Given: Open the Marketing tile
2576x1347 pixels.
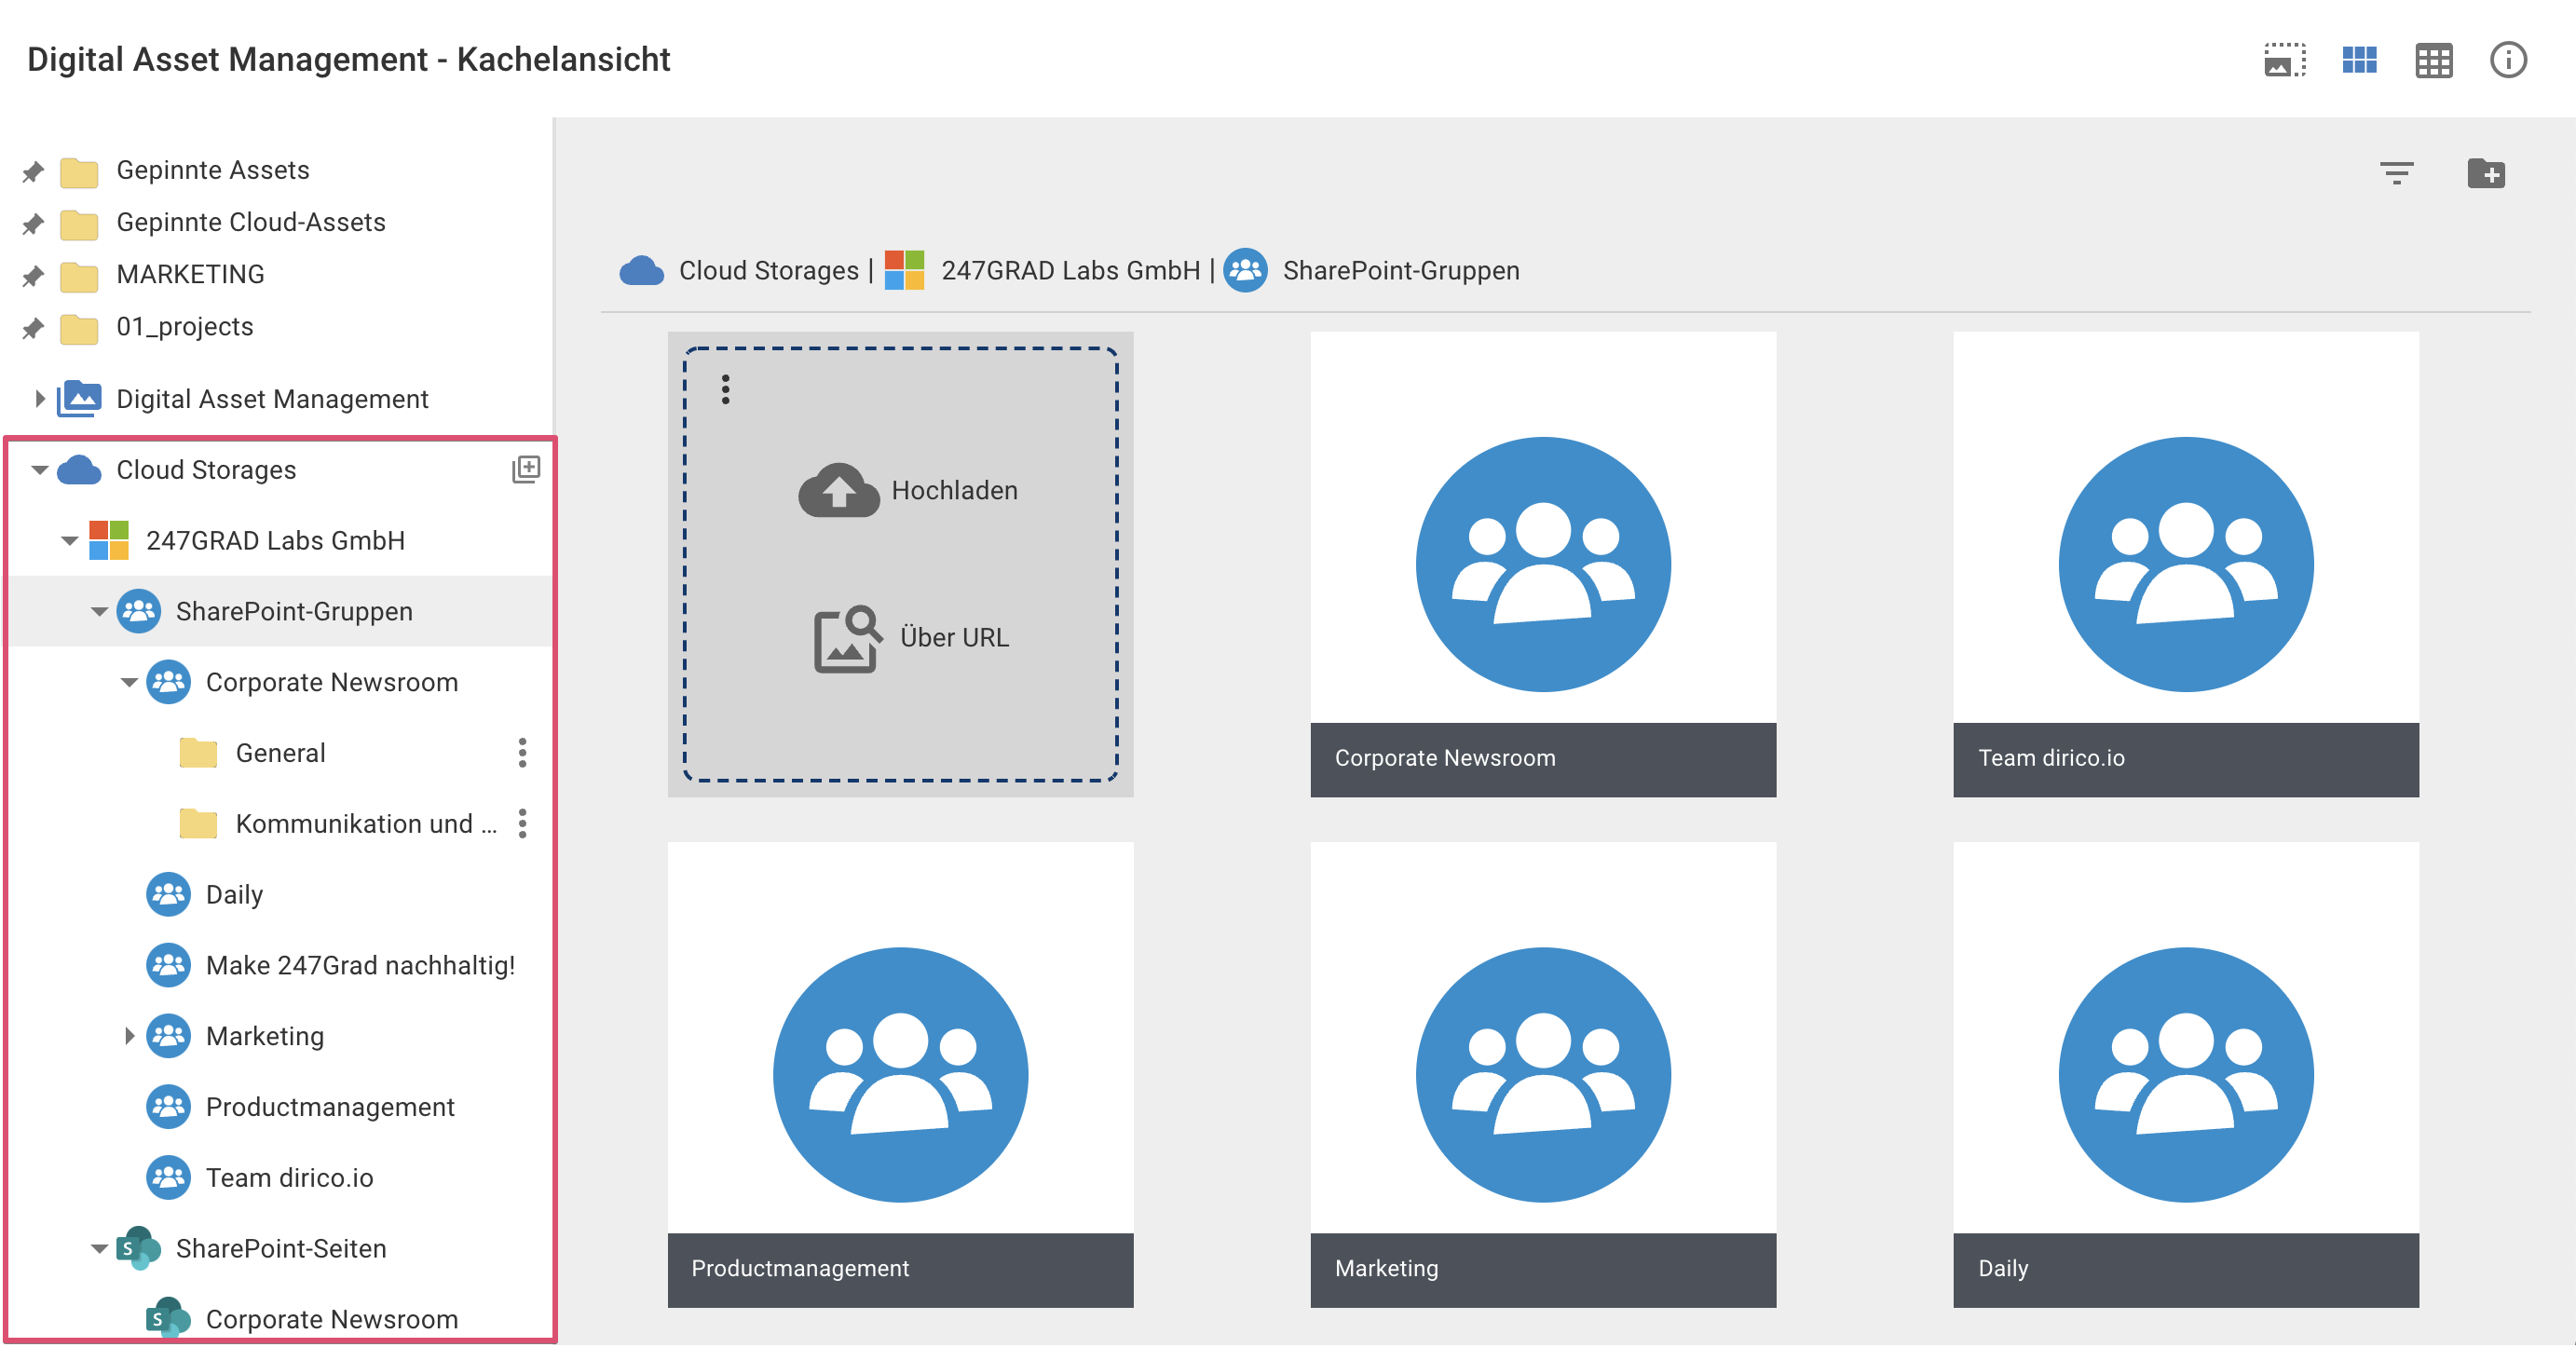Looking at the screenshot, I should pos(1543,1074).
